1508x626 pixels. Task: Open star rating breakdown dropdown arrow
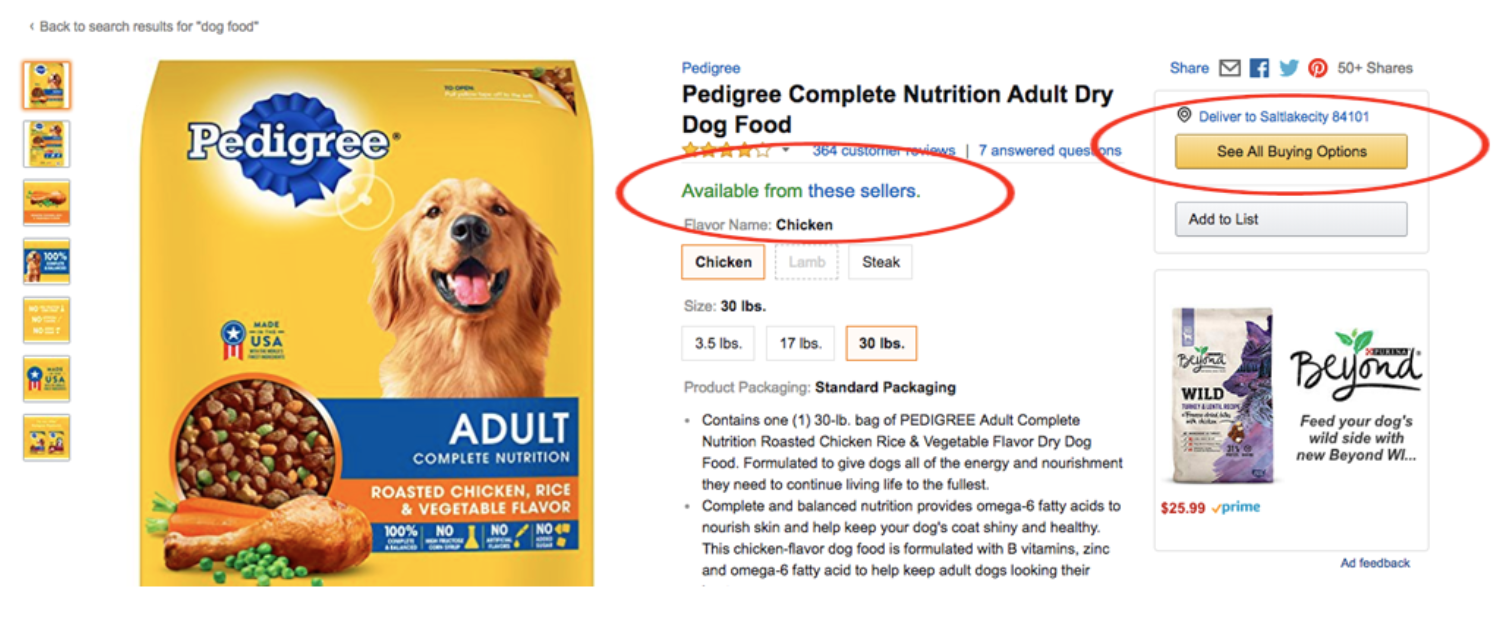[x=786, y=151]
